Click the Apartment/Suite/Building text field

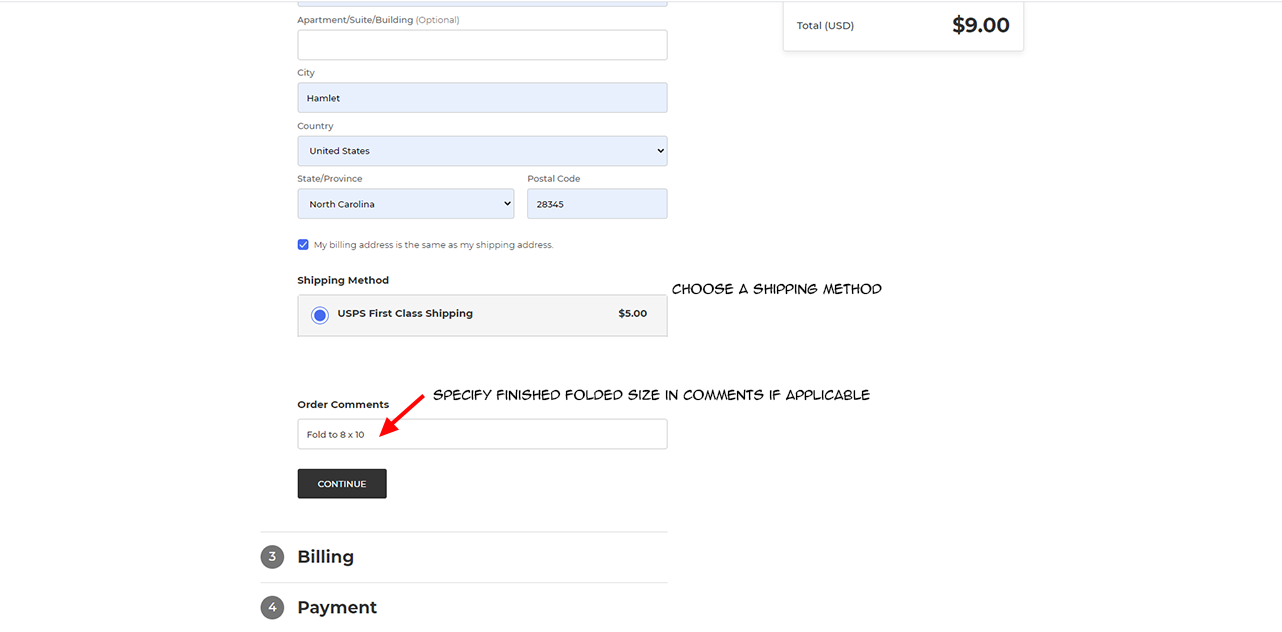(482, 45)
